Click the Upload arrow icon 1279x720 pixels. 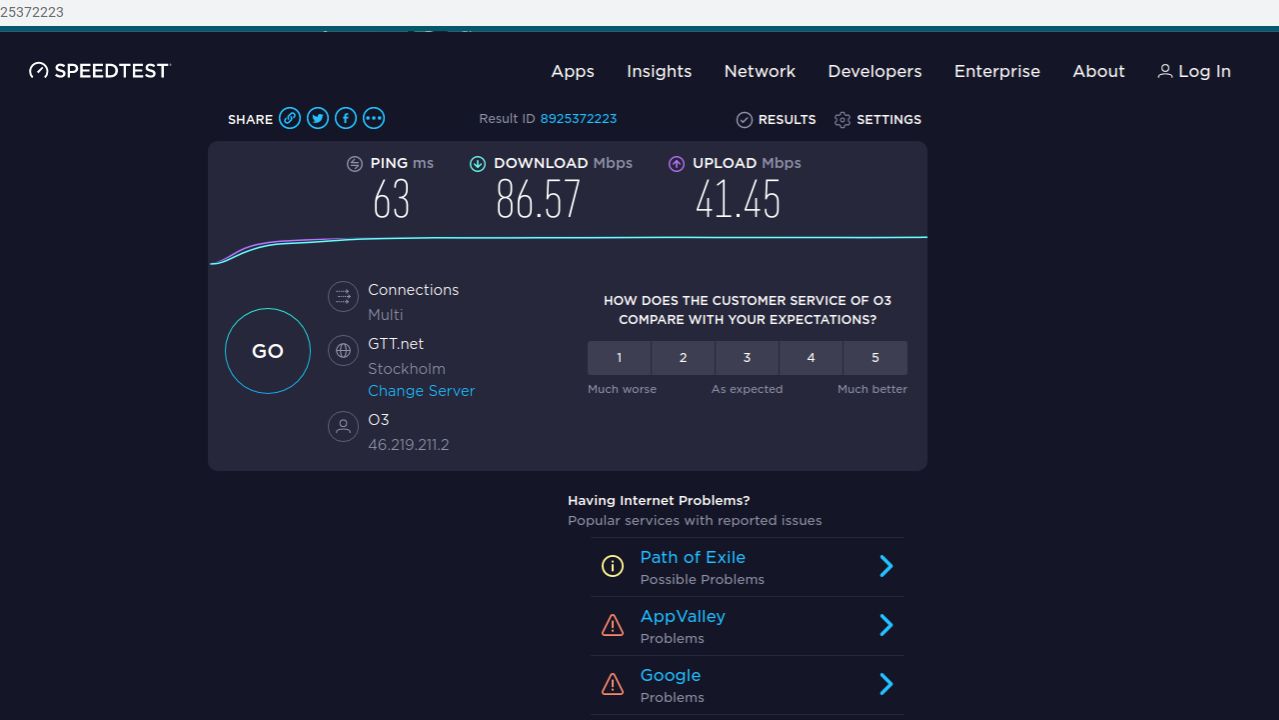(677, 164)
